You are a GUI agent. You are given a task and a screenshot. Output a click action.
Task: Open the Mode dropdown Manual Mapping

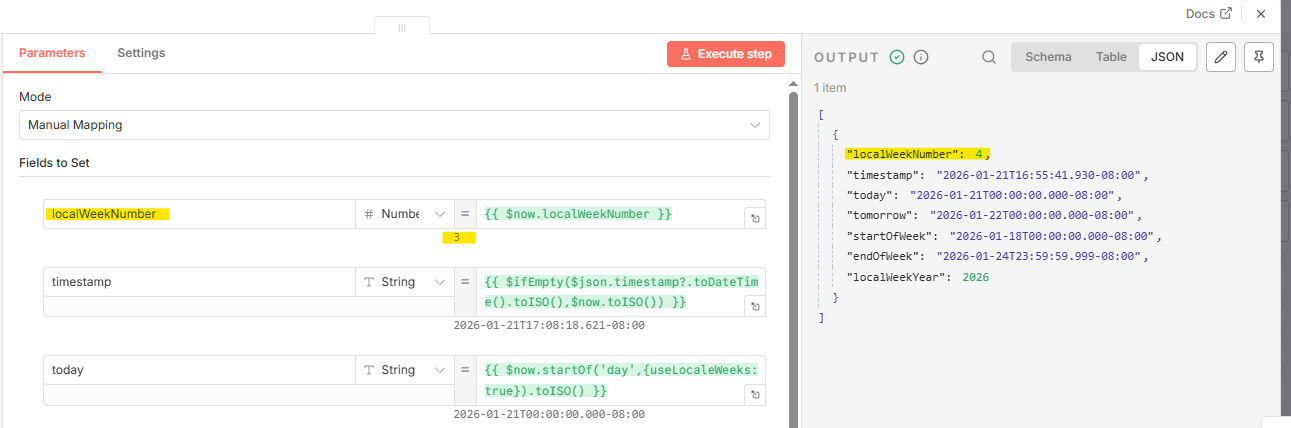[394, 125]
